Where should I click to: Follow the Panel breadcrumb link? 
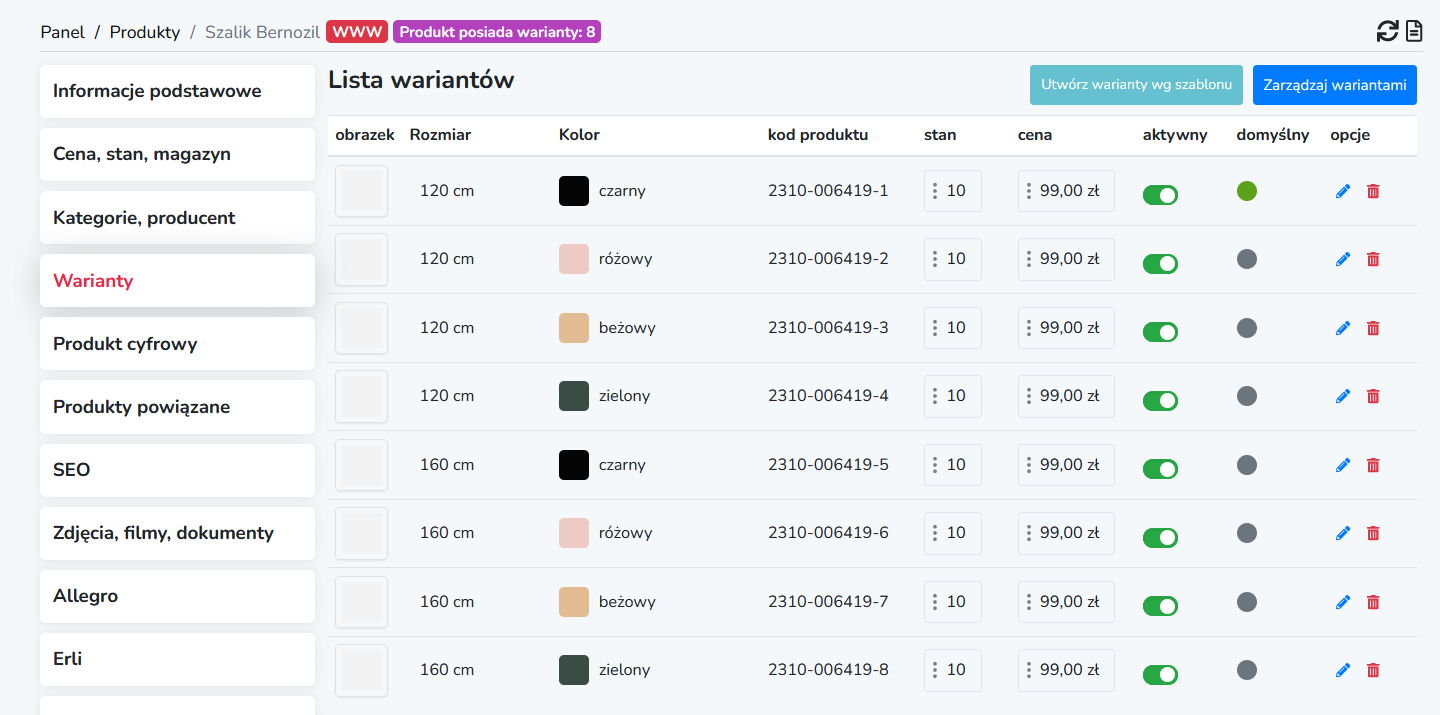click(63, 32)
